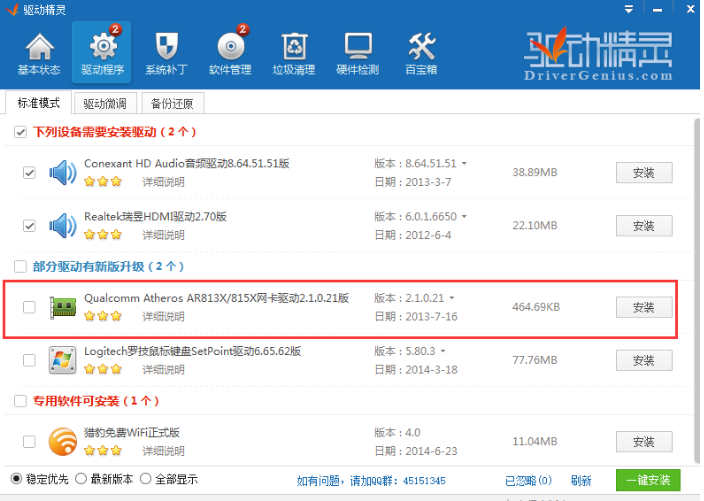Click the green 一键安装 button
This screenshot has width=704, height=501.
click(x=648, y=480)
